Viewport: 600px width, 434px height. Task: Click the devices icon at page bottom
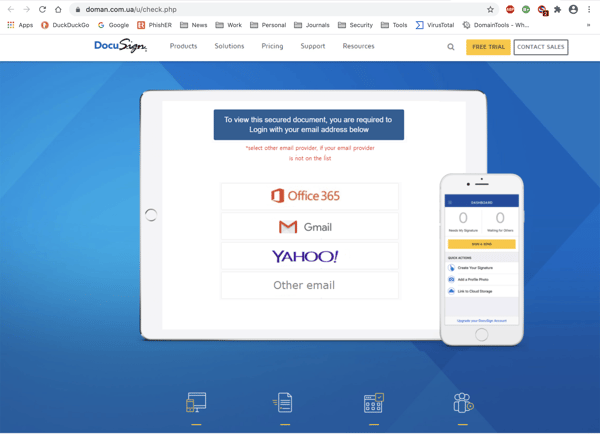click(x=196, y=403)
